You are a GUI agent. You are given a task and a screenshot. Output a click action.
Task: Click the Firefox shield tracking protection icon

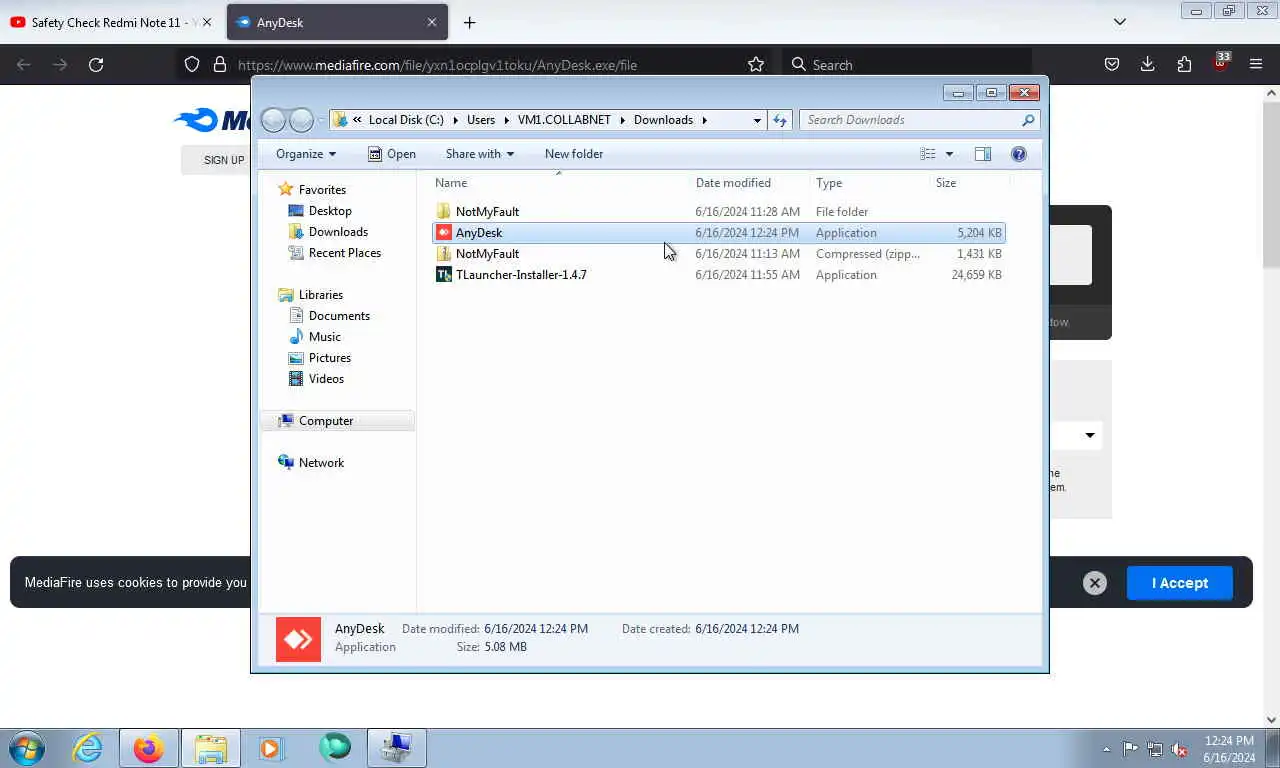click(192, 65)
